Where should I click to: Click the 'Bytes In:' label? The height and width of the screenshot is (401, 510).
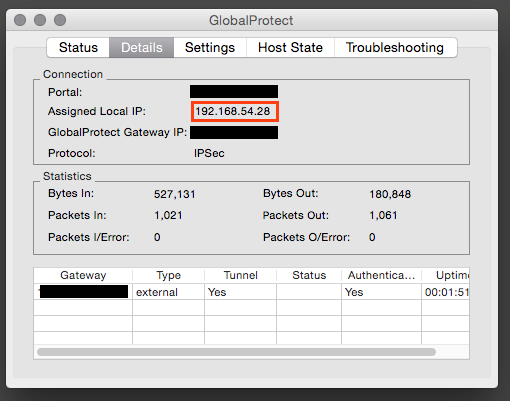71,193
